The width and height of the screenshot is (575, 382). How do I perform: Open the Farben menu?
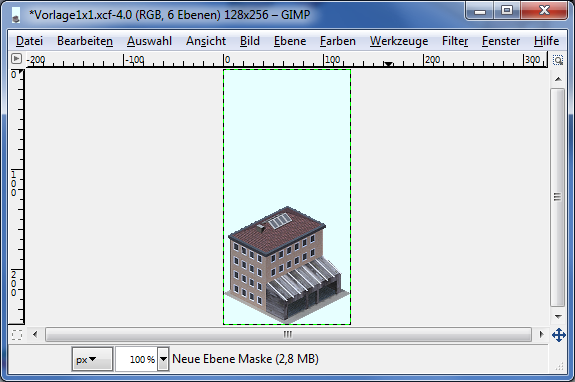(x=338, y=41)
